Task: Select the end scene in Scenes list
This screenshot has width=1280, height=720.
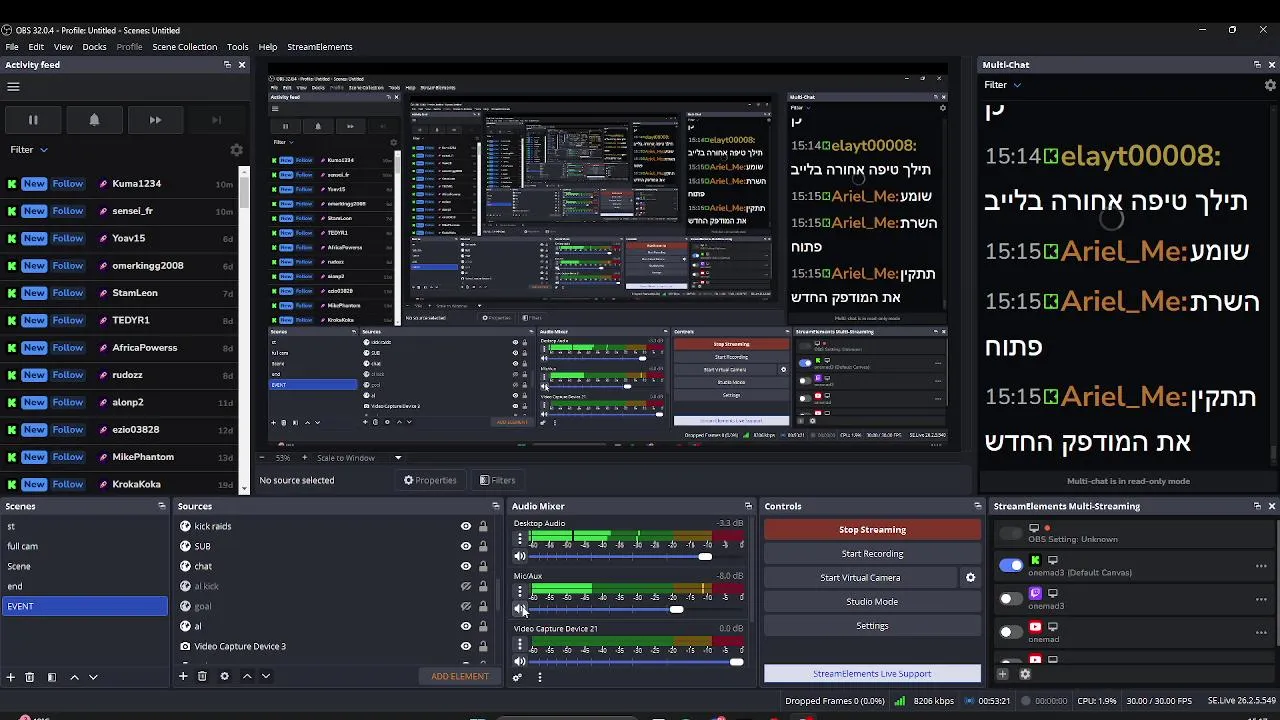Action: [85, 586]
